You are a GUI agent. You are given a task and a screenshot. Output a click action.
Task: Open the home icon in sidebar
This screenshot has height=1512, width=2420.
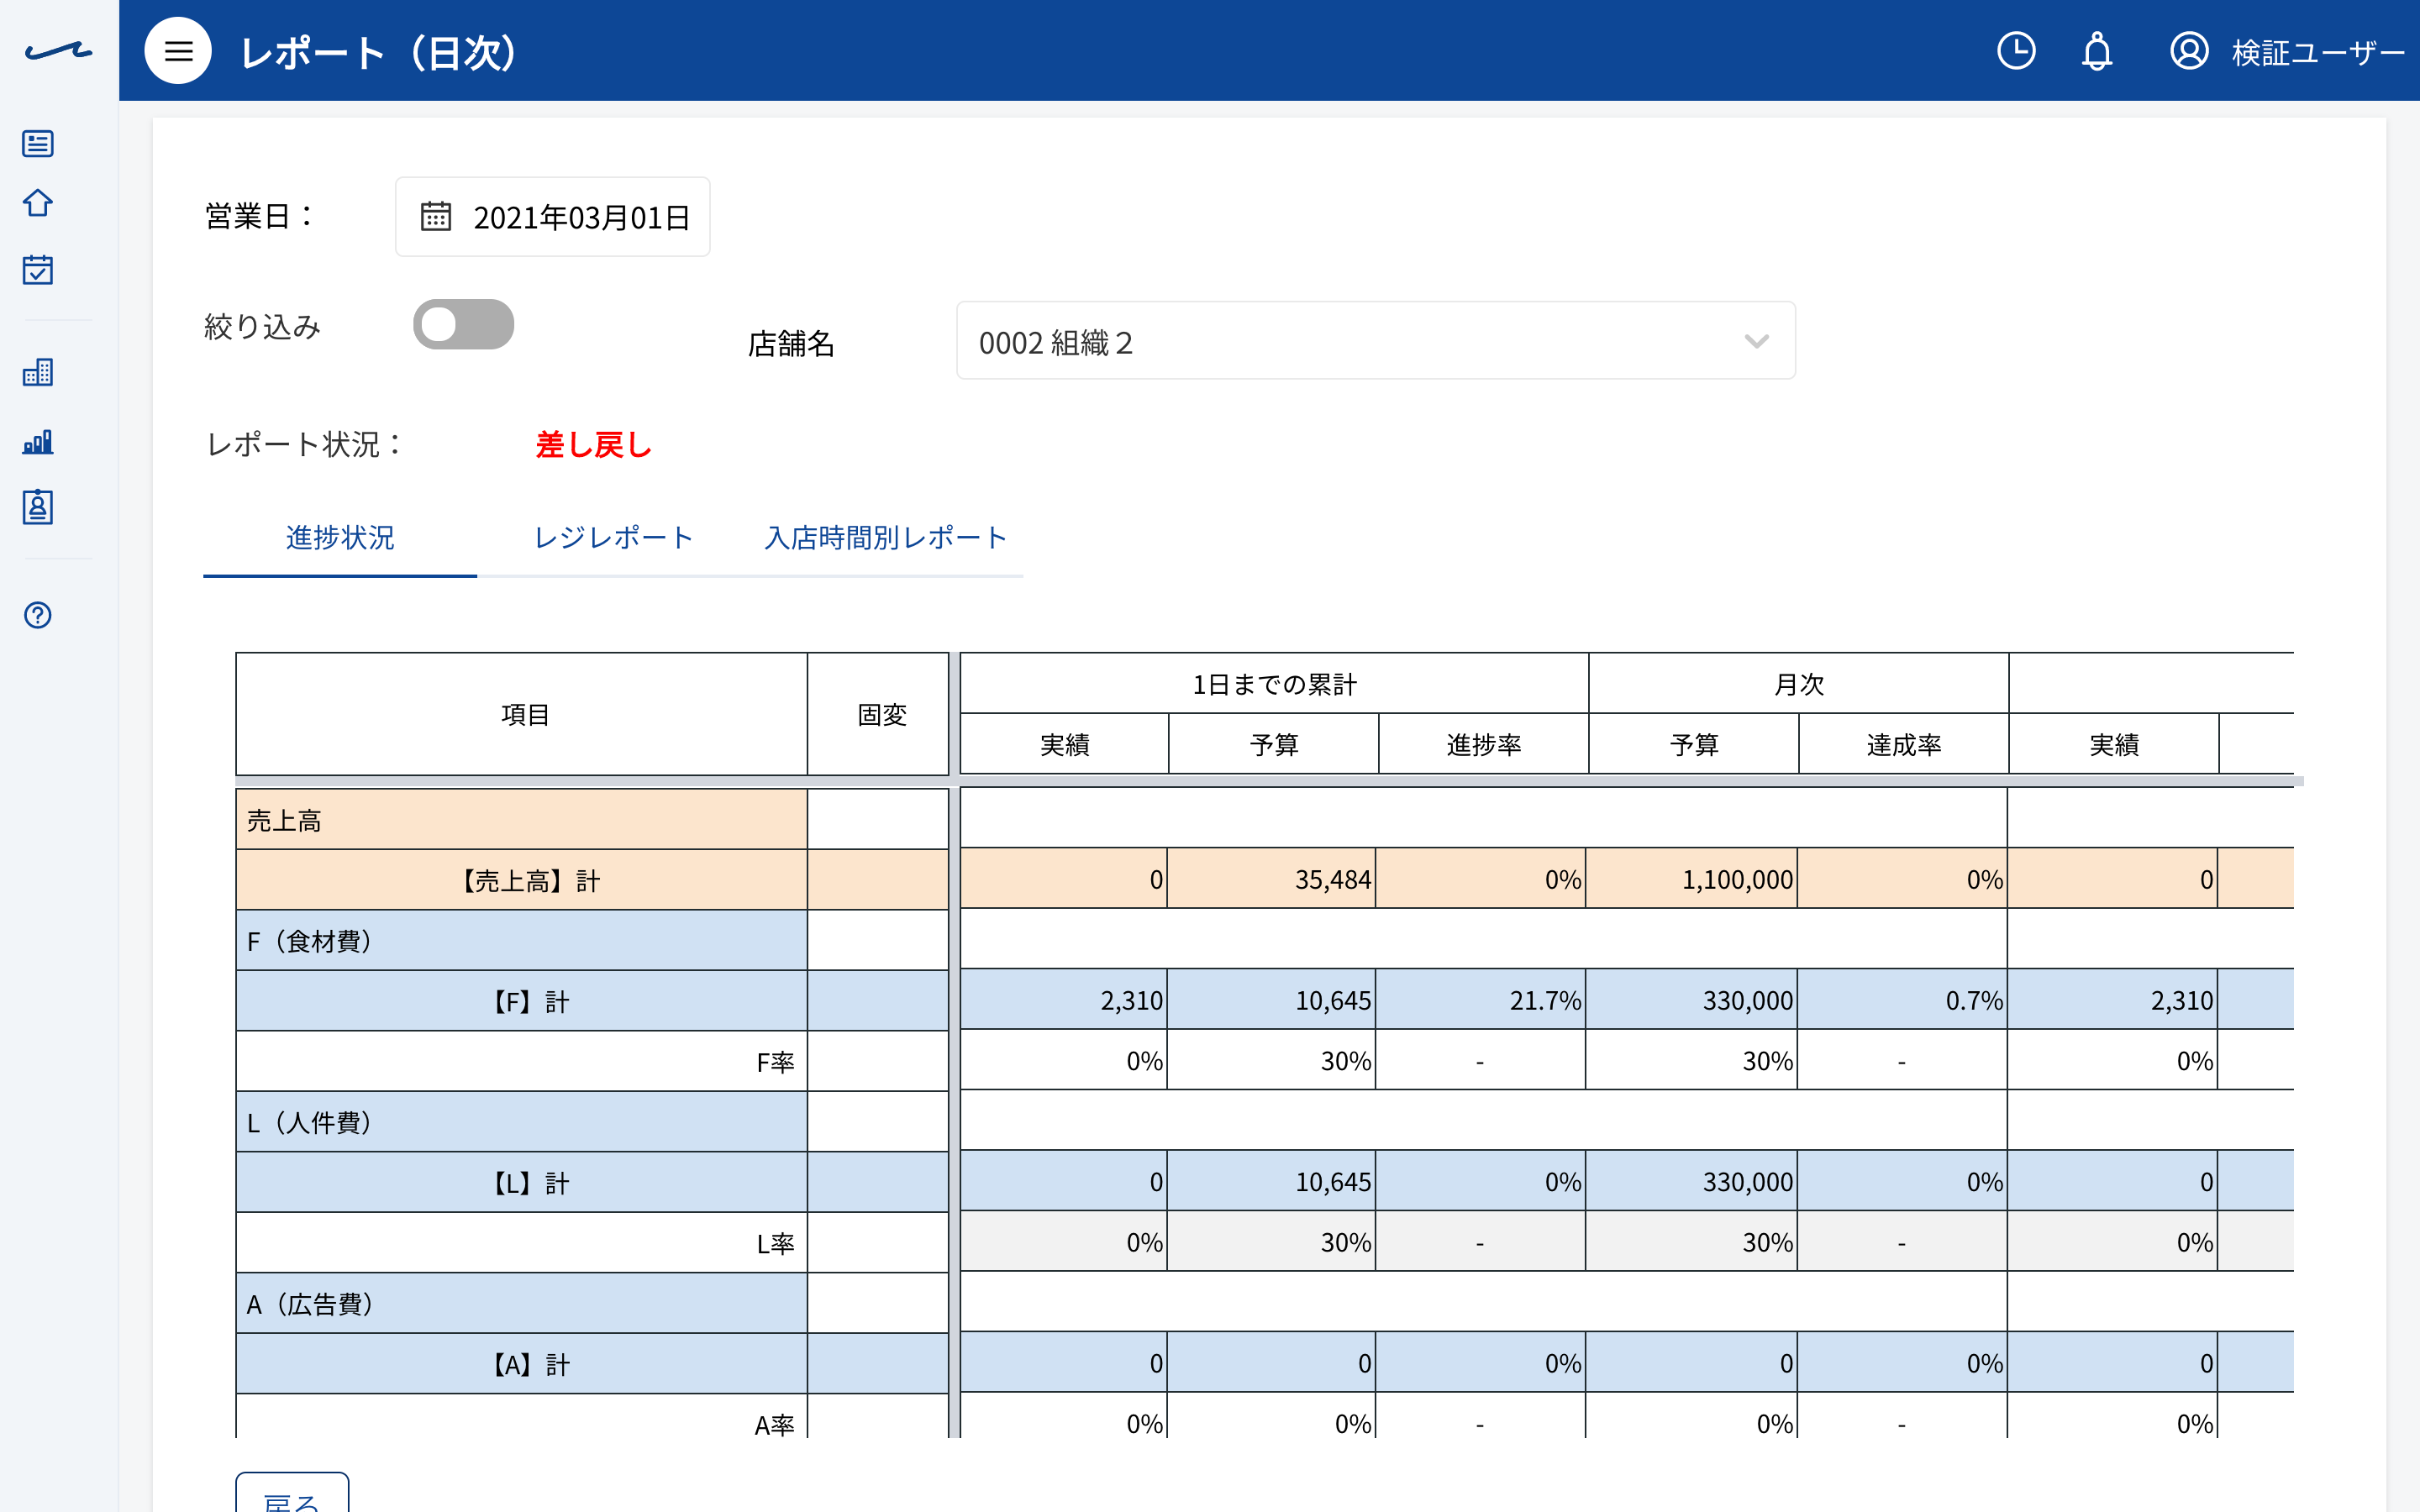point(38,203)
